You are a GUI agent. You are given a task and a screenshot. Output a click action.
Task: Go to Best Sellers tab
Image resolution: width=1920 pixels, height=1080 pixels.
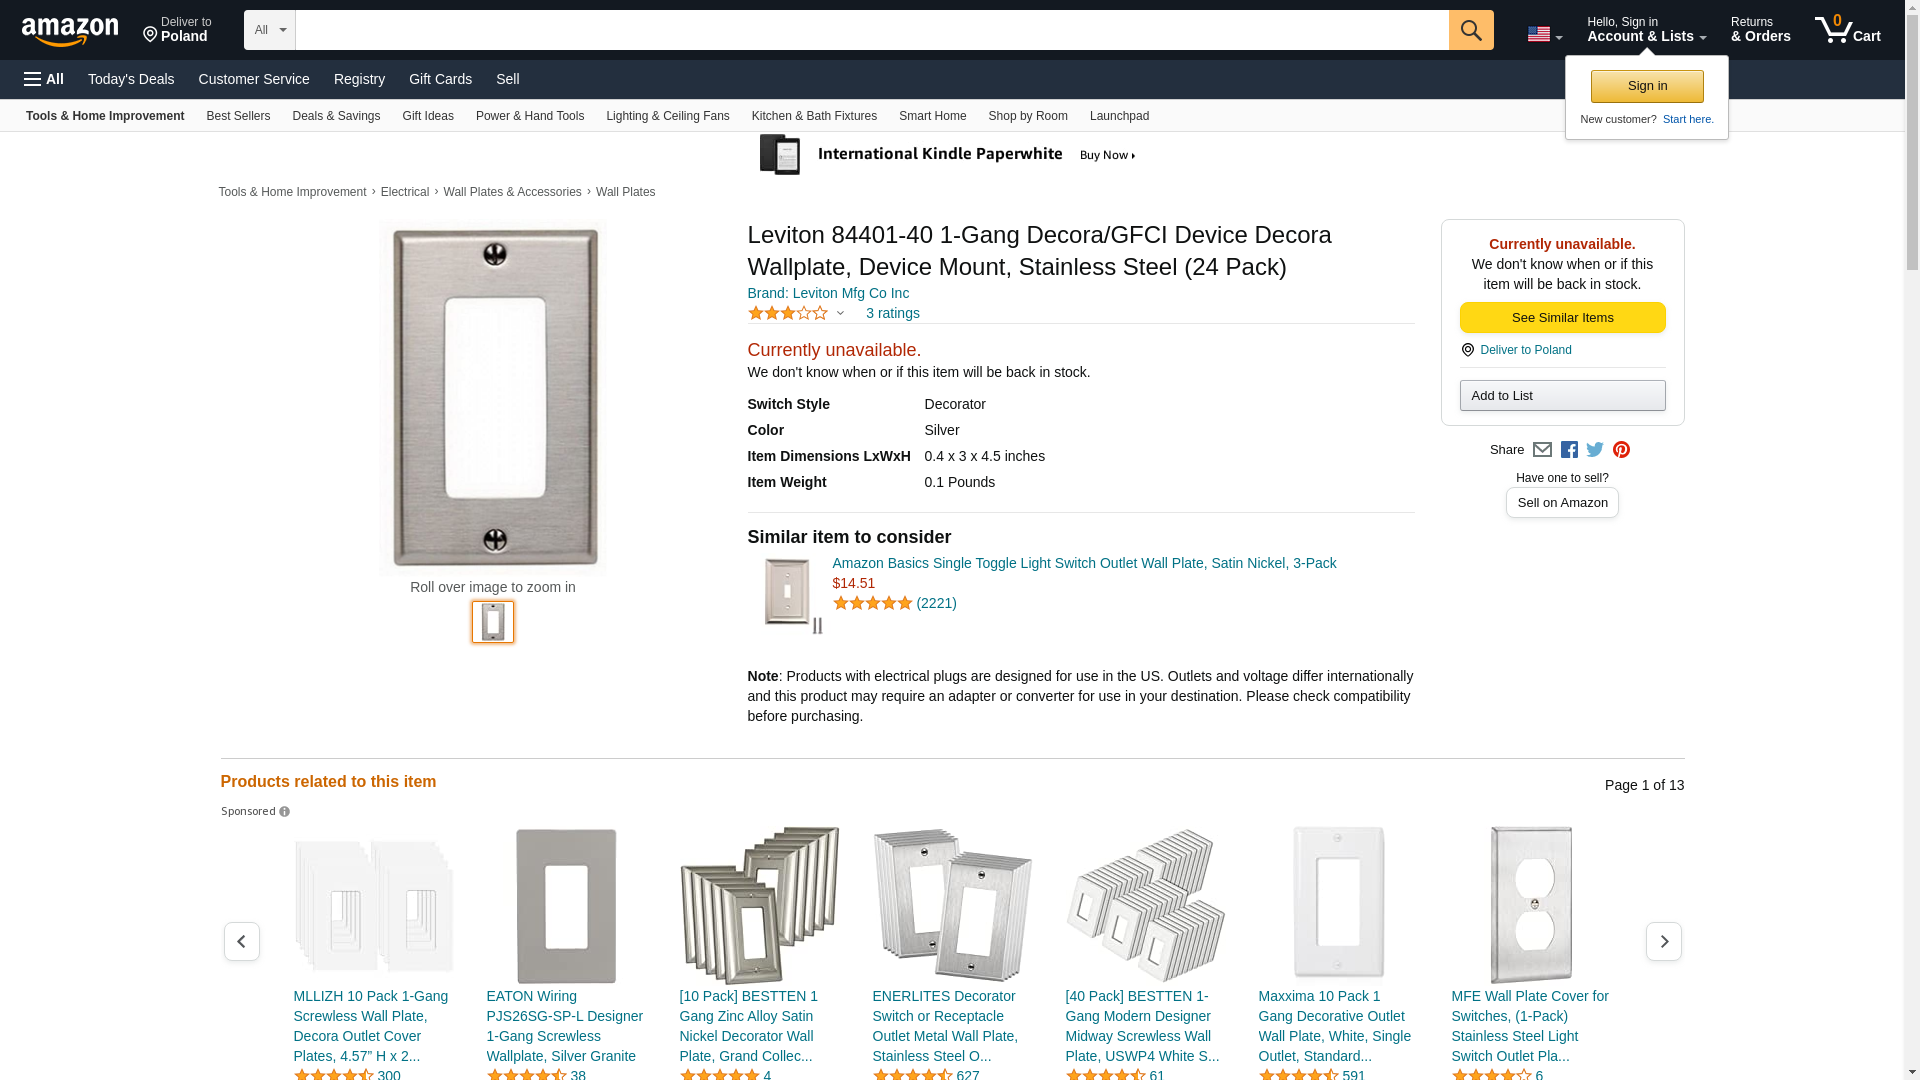click(x=238, y=116)
